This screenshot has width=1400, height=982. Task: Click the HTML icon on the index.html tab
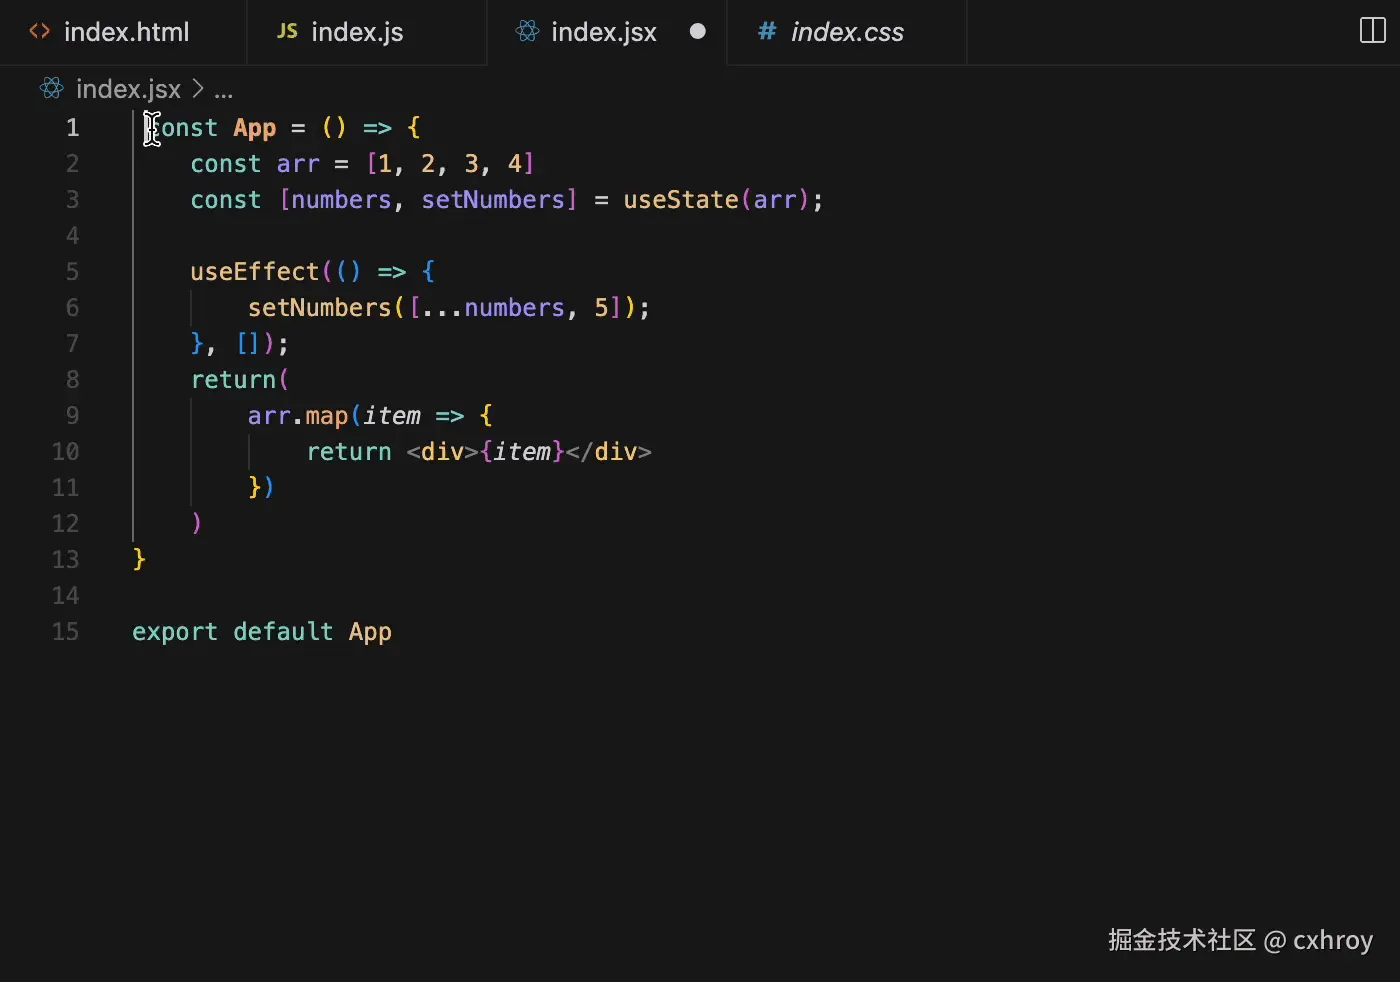39,31
